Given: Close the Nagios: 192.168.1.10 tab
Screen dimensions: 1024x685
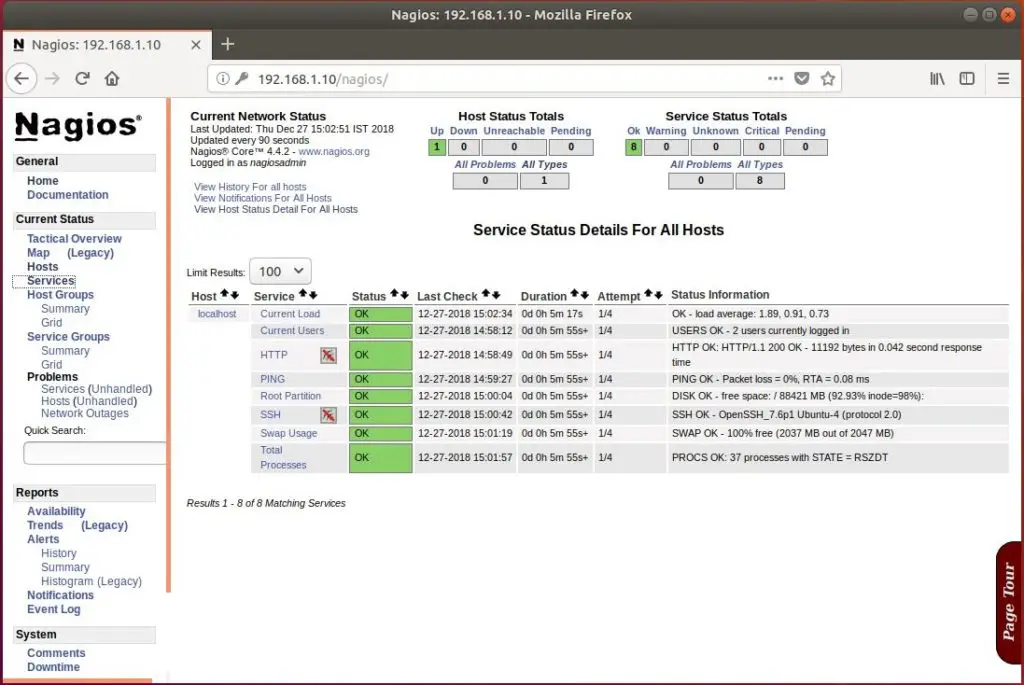Looking at the screenshot, I should (196, 44).
